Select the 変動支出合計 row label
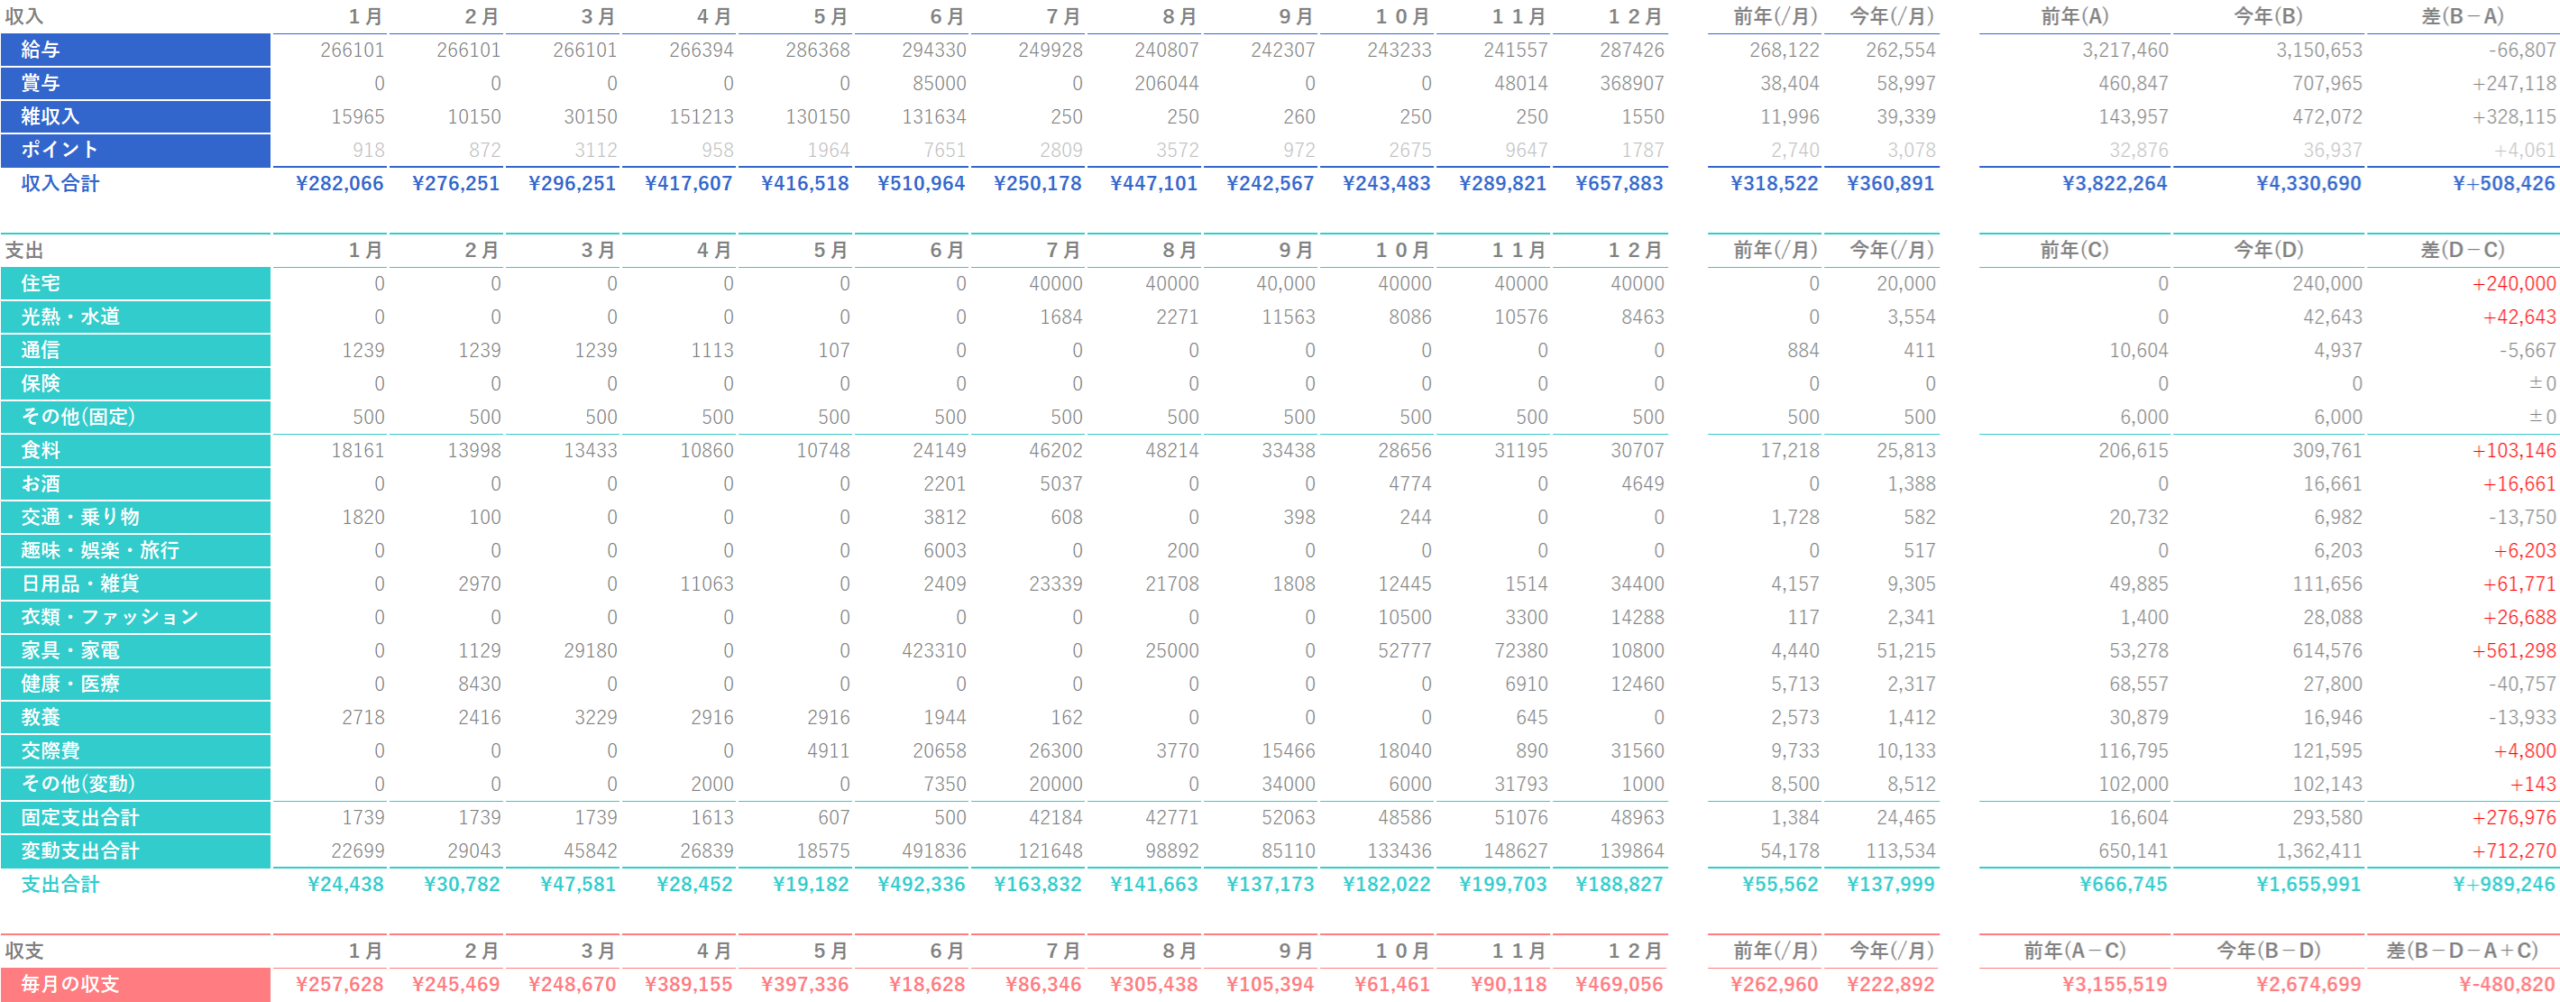Screen dimensions: 2560x1002 point(135,851)
